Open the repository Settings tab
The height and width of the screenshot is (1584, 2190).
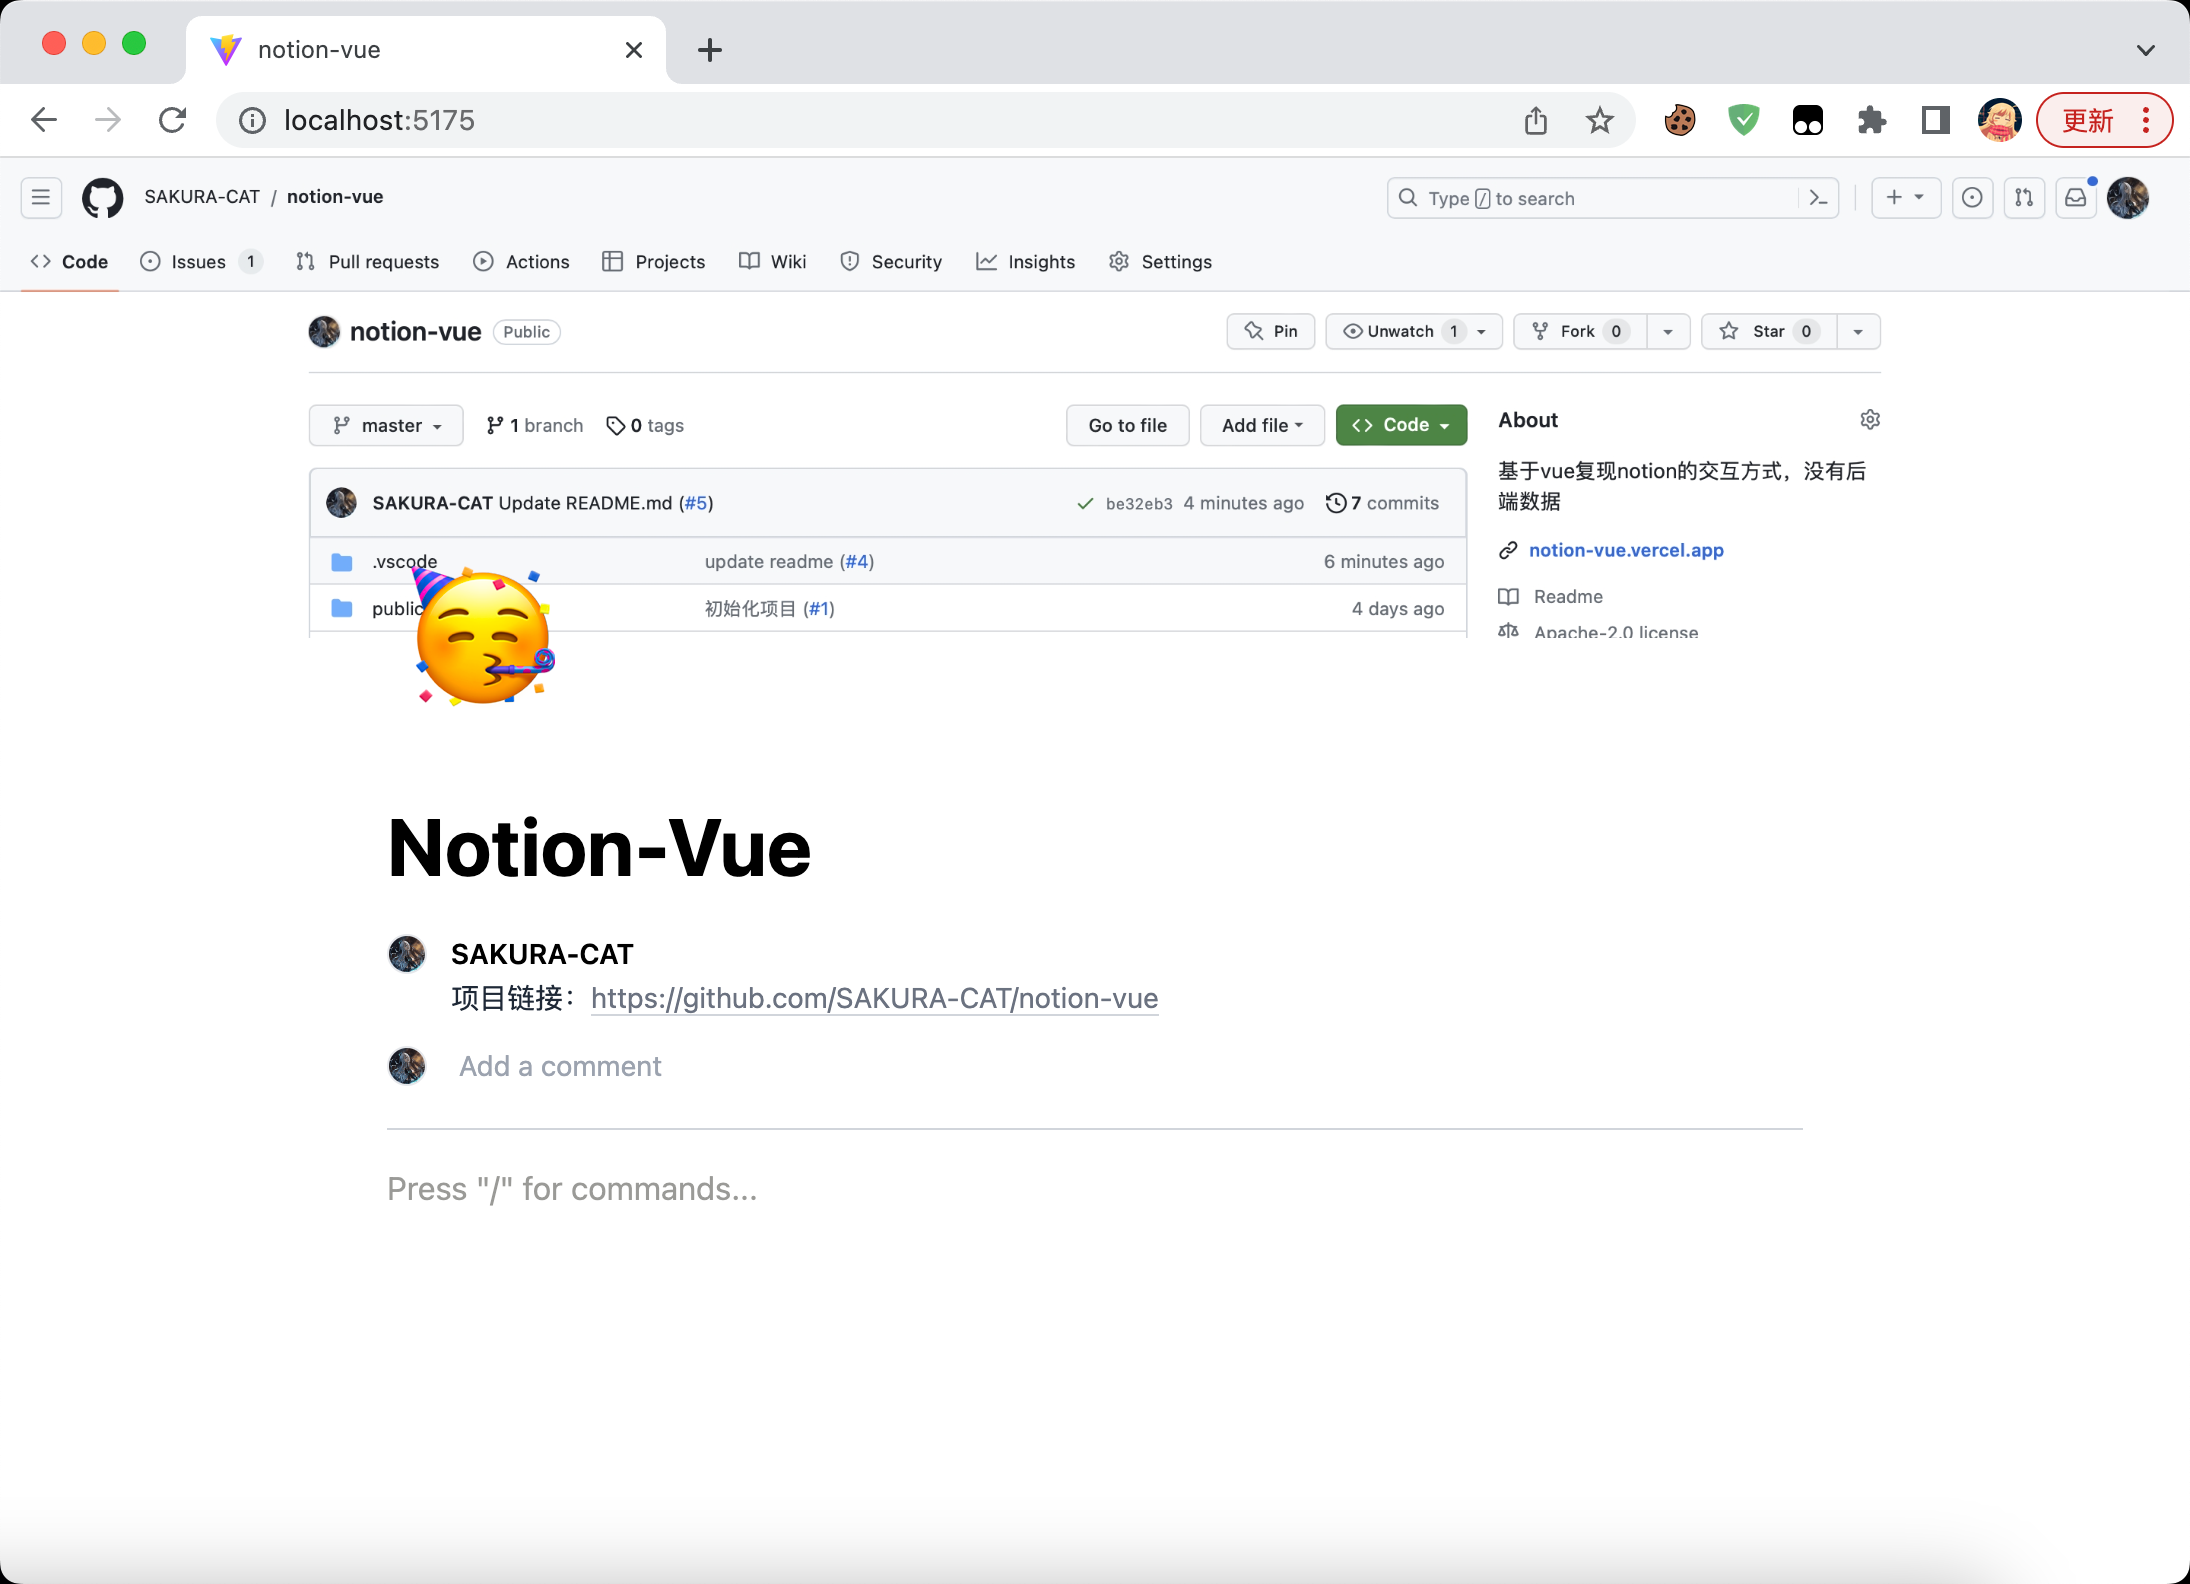(1160, 261)
